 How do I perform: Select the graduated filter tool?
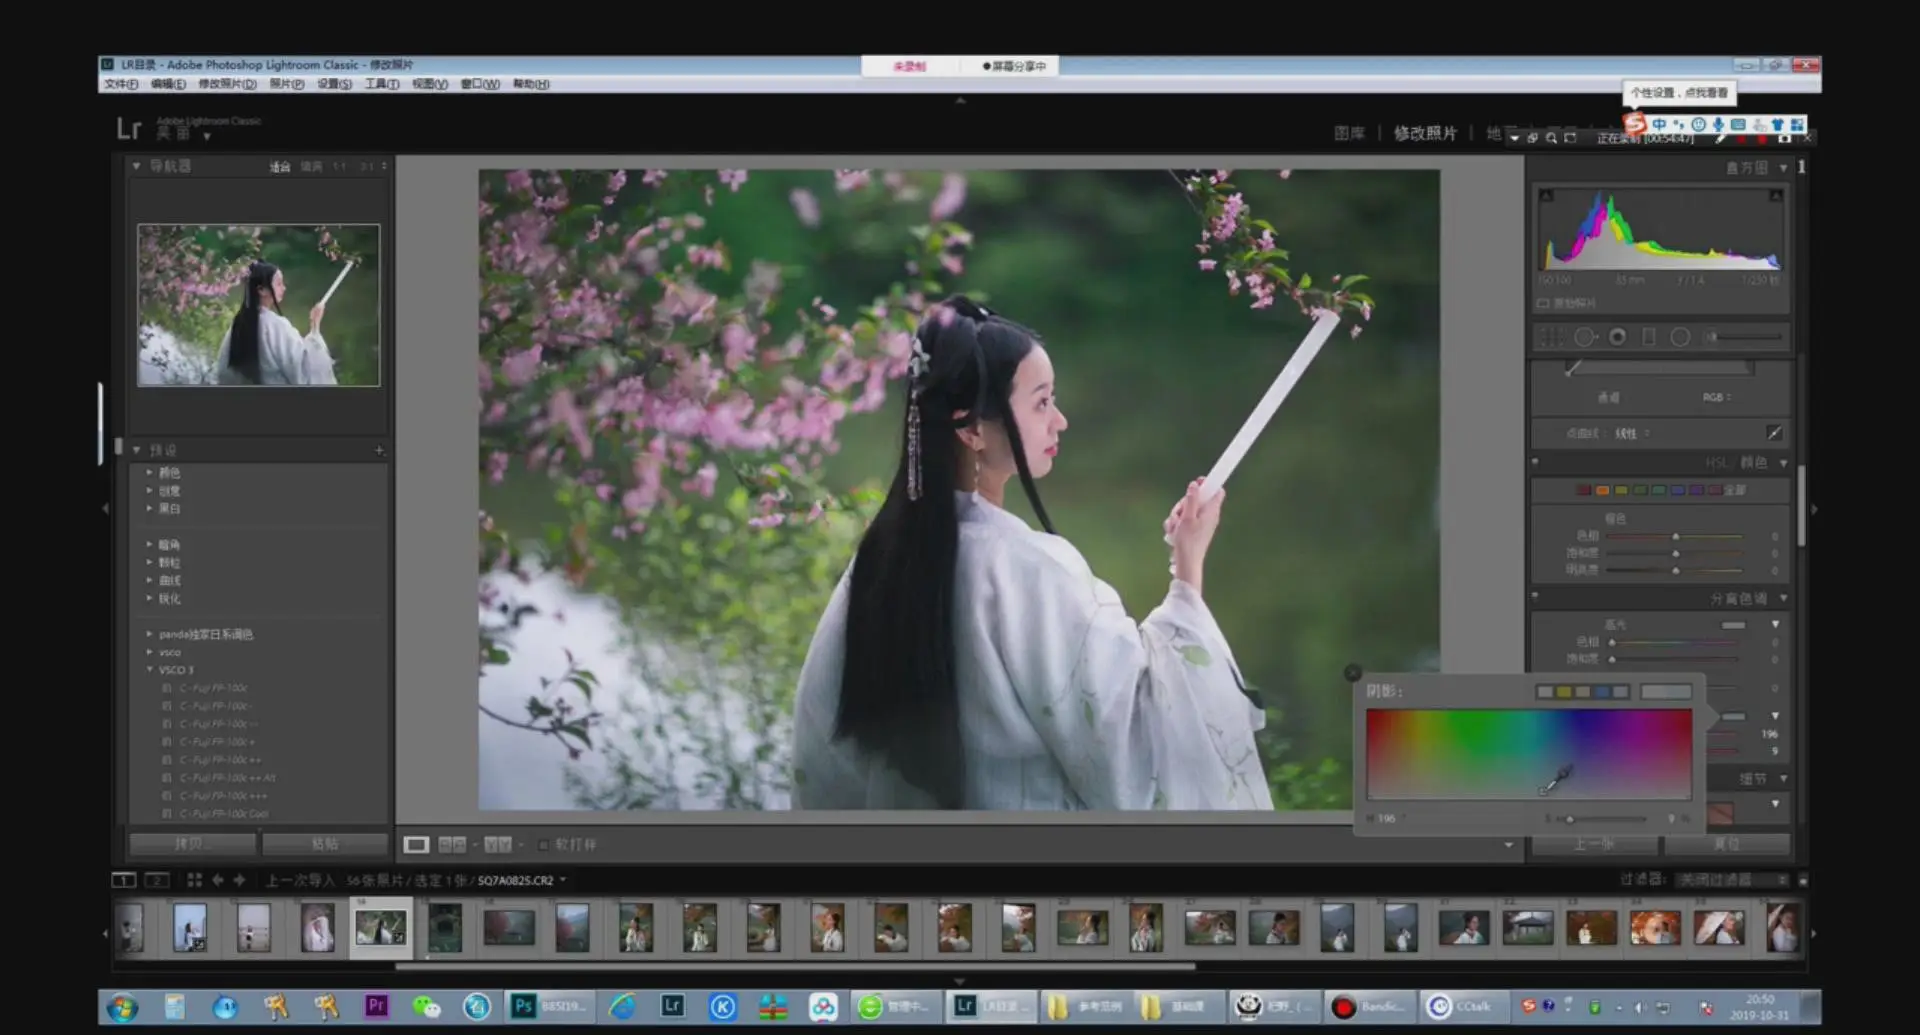tap(1649, 337)
